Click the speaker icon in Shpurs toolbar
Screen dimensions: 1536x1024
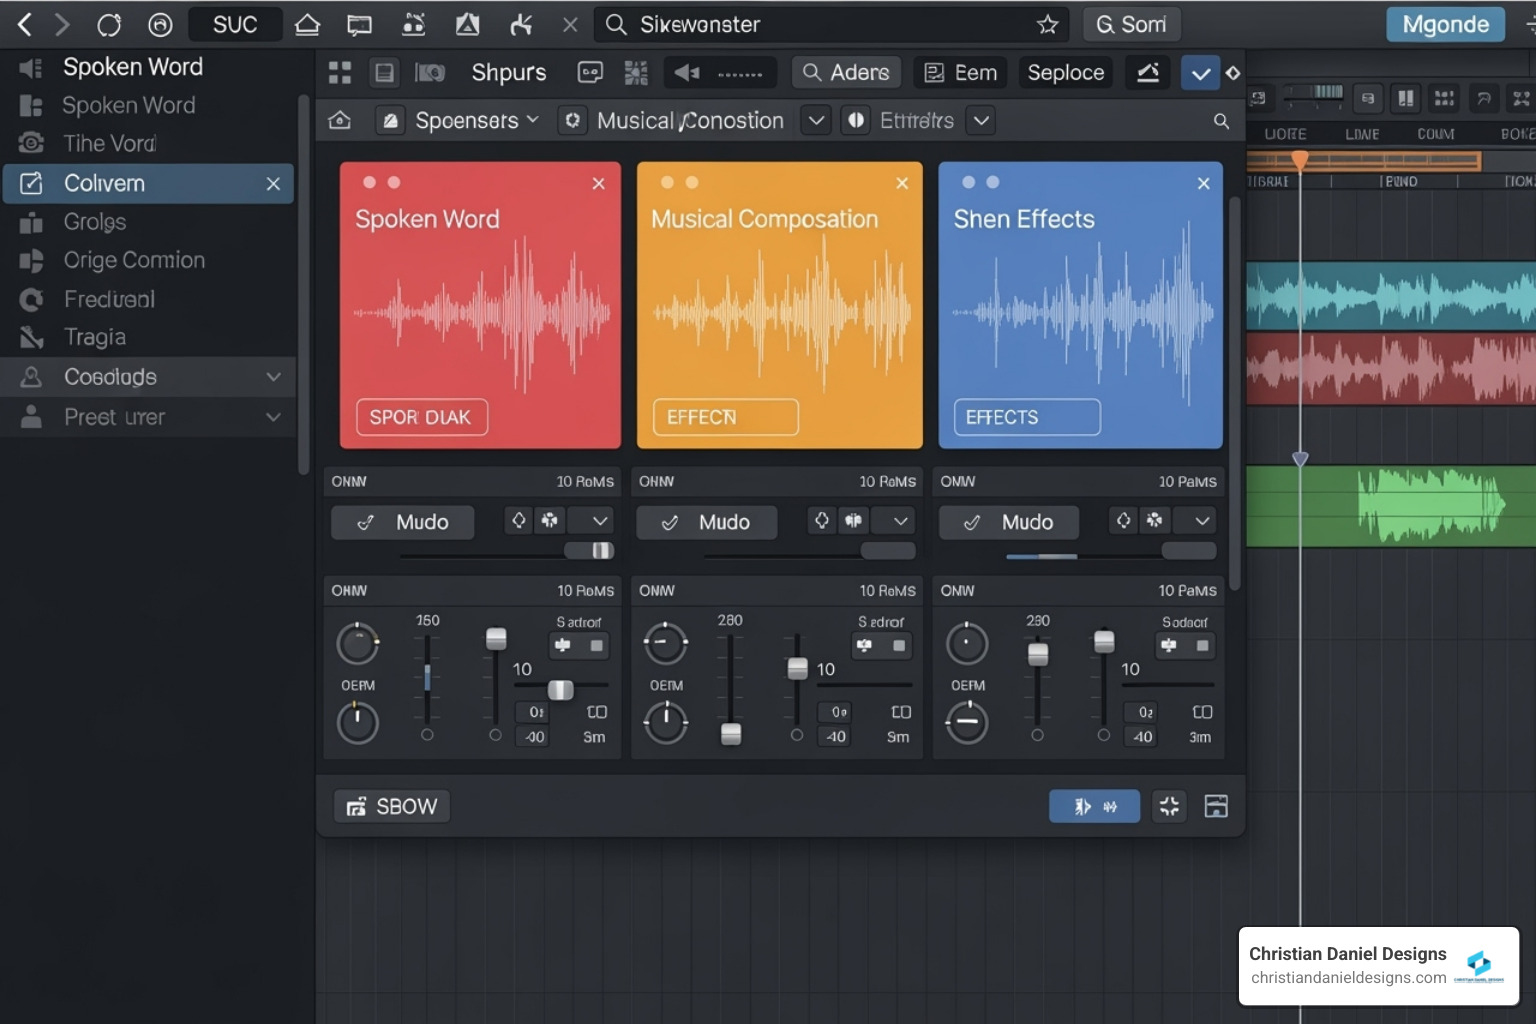(x=687, y=72)
